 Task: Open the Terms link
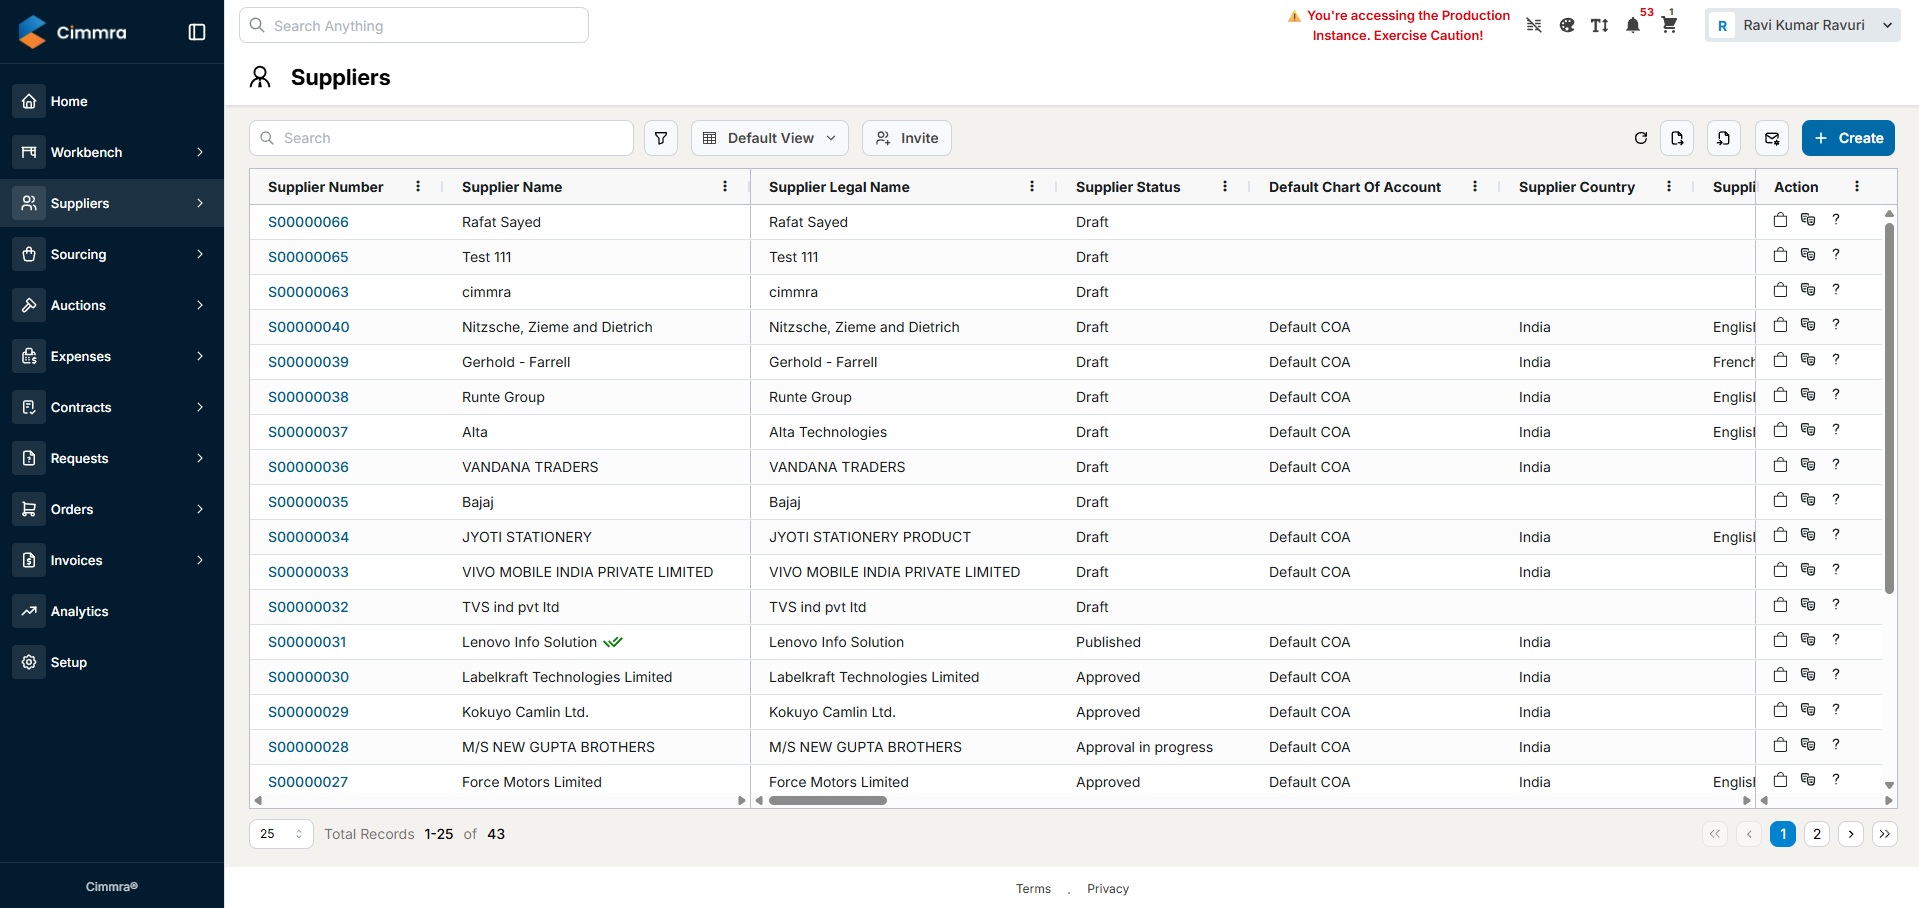click(x=1033, y=889)
